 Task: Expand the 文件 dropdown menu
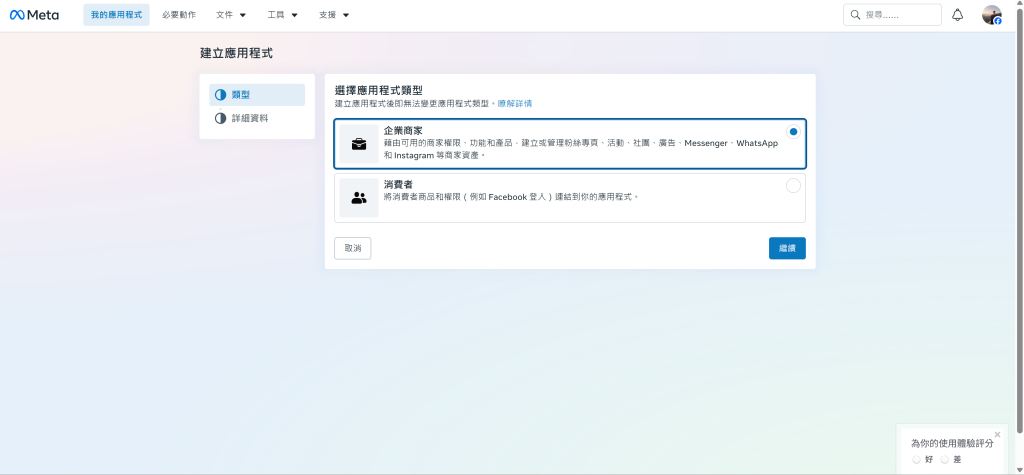tap(231, 15)
